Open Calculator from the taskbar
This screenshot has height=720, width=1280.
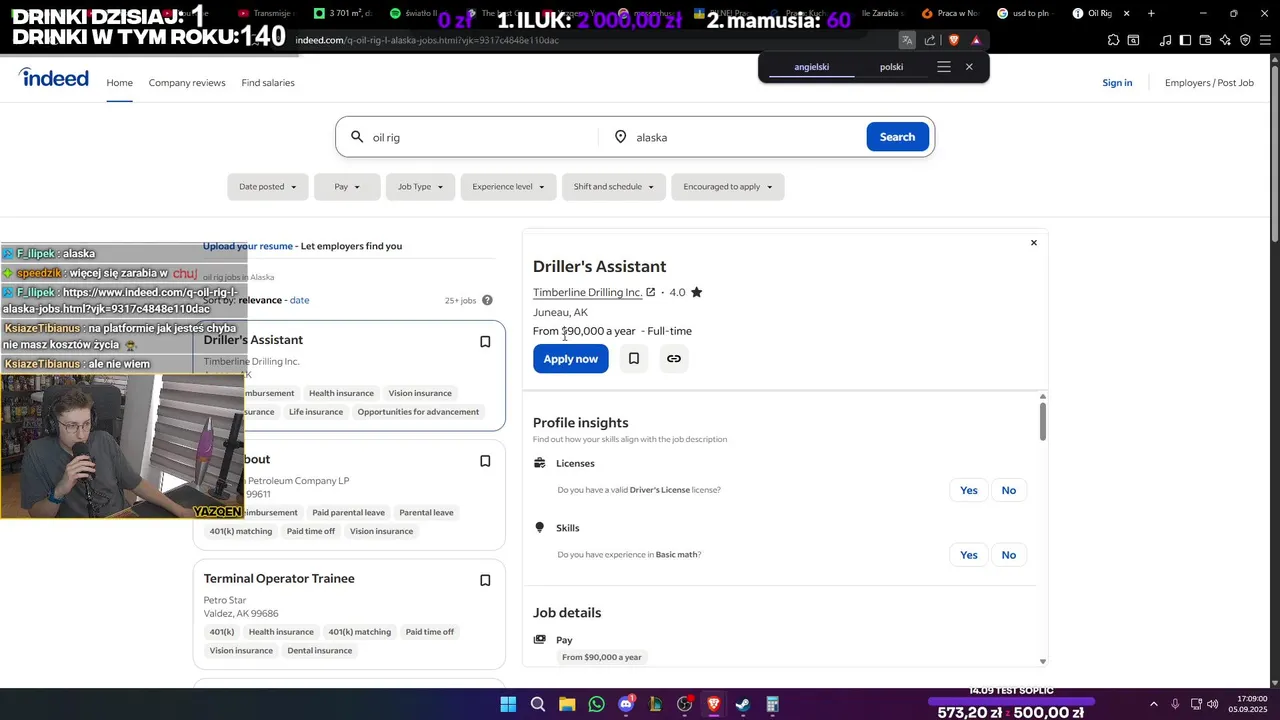point(772,704)
